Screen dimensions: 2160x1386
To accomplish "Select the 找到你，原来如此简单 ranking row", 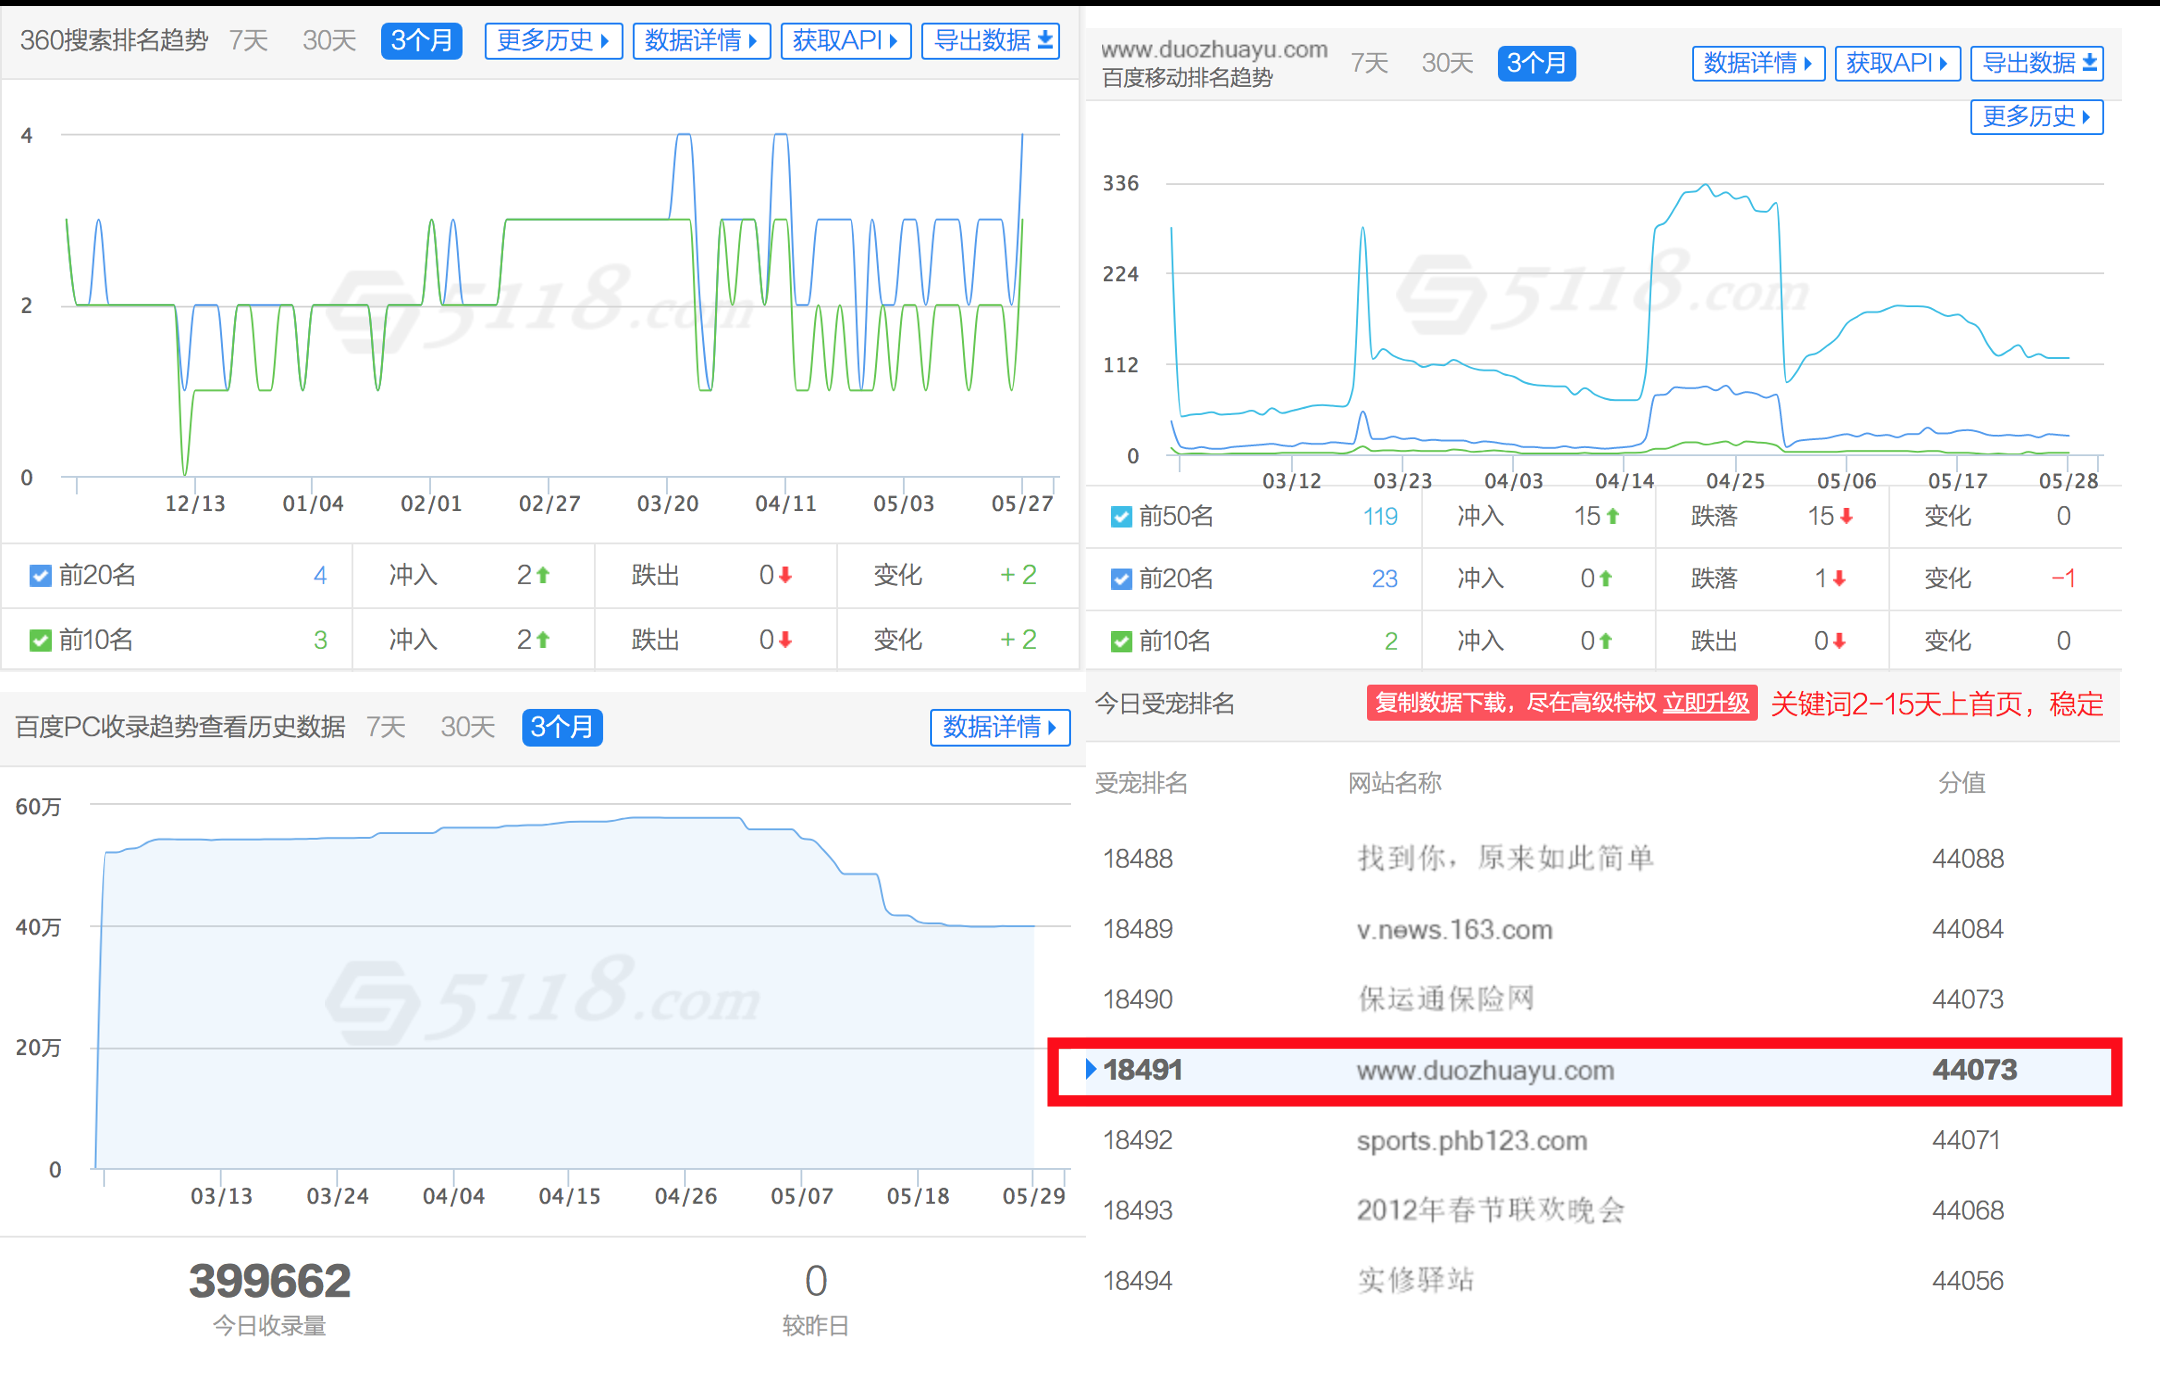I will point(1603,858).
